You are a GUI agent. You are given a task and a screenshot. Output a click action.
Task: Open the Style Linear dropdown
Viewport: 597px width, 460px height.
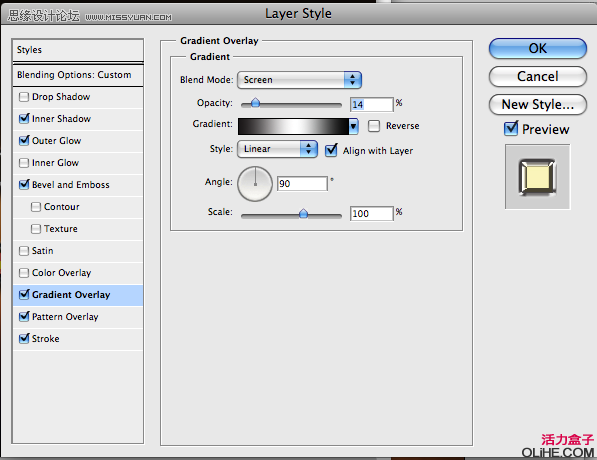coord(277,149)
